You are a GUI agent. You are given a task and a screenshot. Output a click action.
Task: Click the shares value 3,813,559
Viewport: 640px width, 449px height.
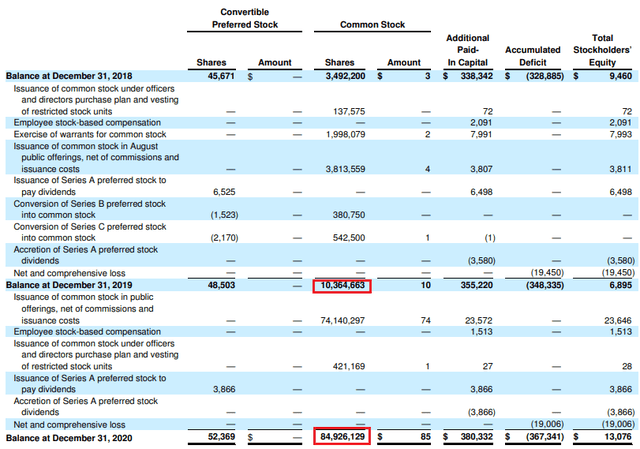[345, 169]
